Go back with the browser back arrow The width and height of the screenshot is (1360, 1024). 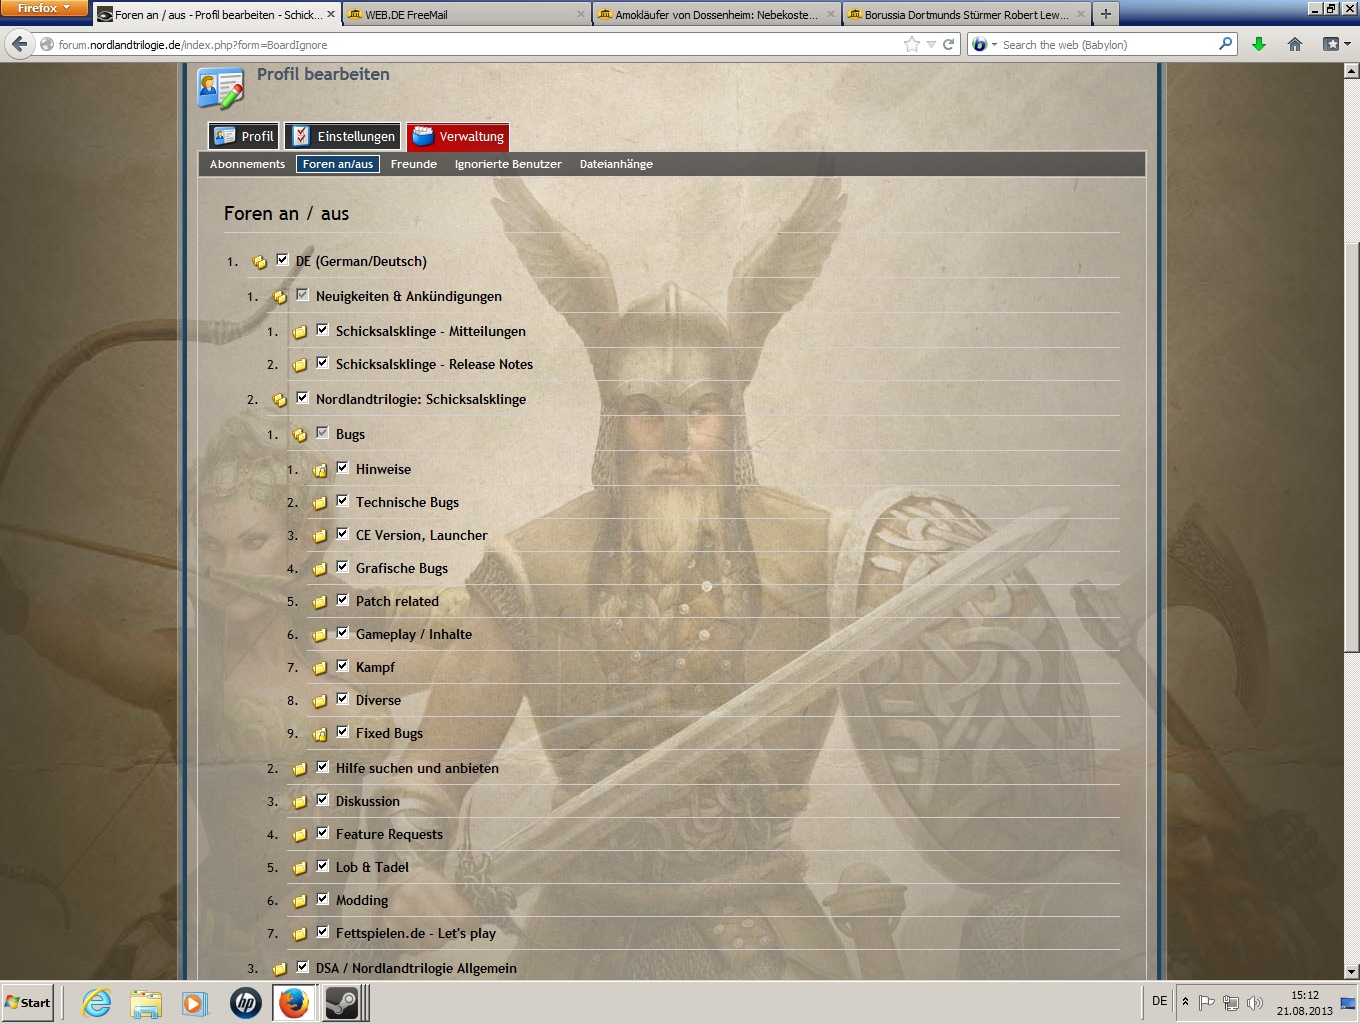tap(19, 44)
